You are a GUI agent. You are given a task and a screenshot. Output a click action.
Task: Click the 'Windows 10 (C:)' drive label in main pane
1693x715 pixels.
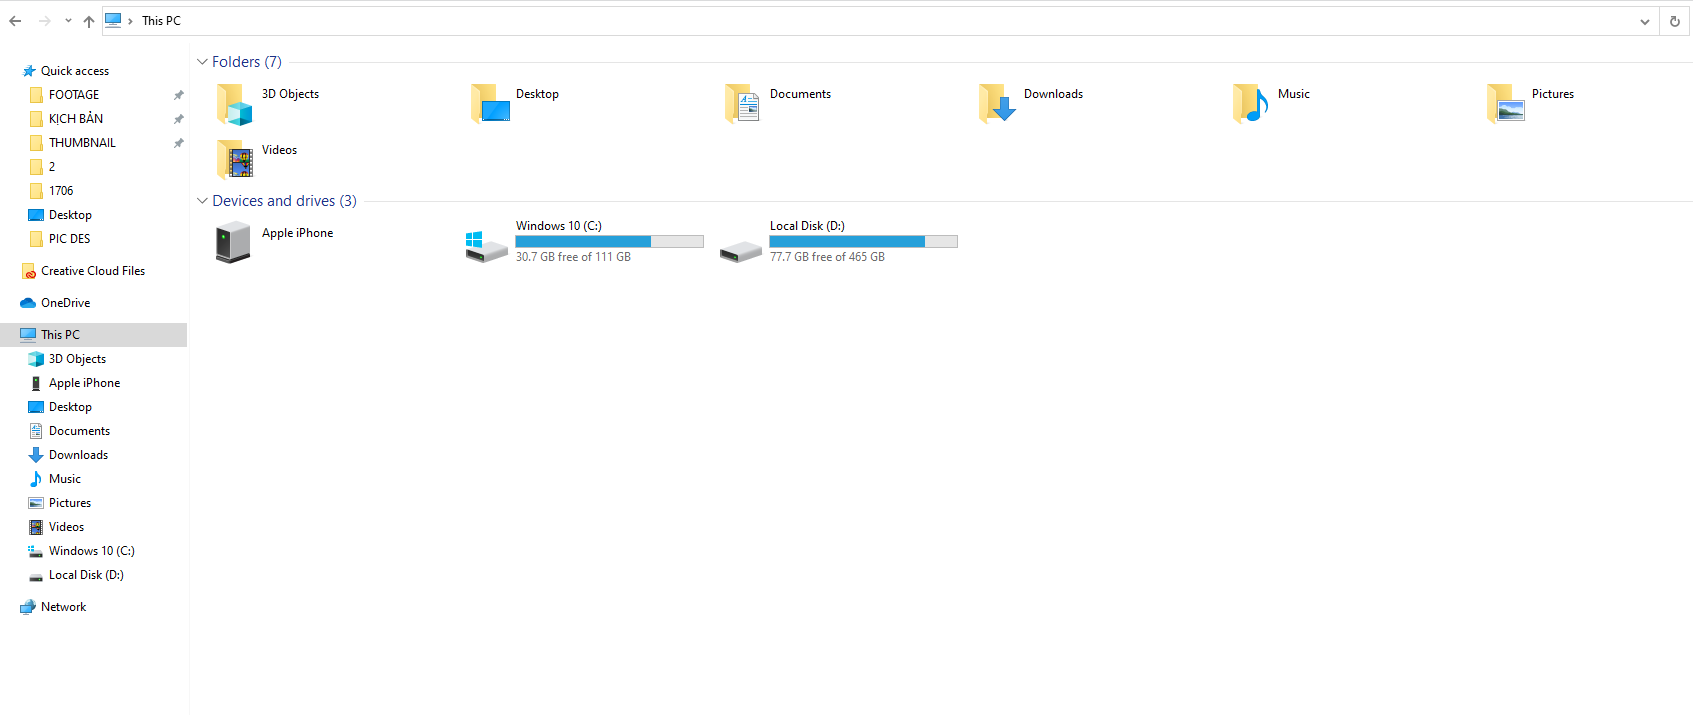559,226
